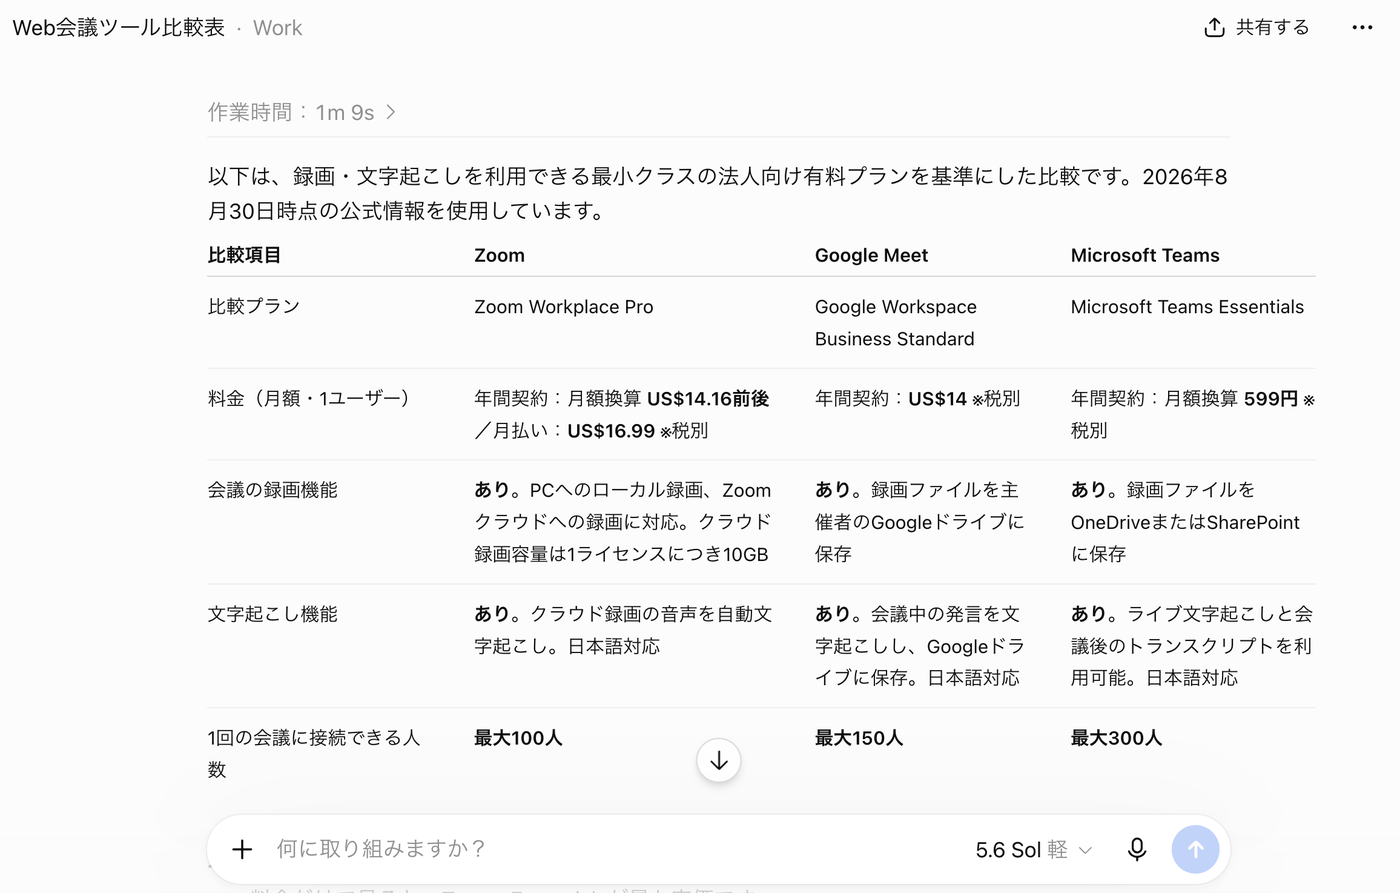The height and width of the screenshot is (893, 1400).
Task: Click the scroll-to-bottom arrow button
Action: 718,761
